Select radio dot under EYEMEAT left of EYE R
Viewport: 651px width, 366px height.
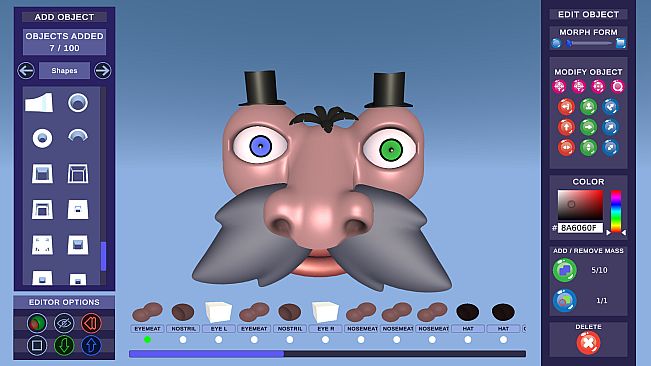254,339
